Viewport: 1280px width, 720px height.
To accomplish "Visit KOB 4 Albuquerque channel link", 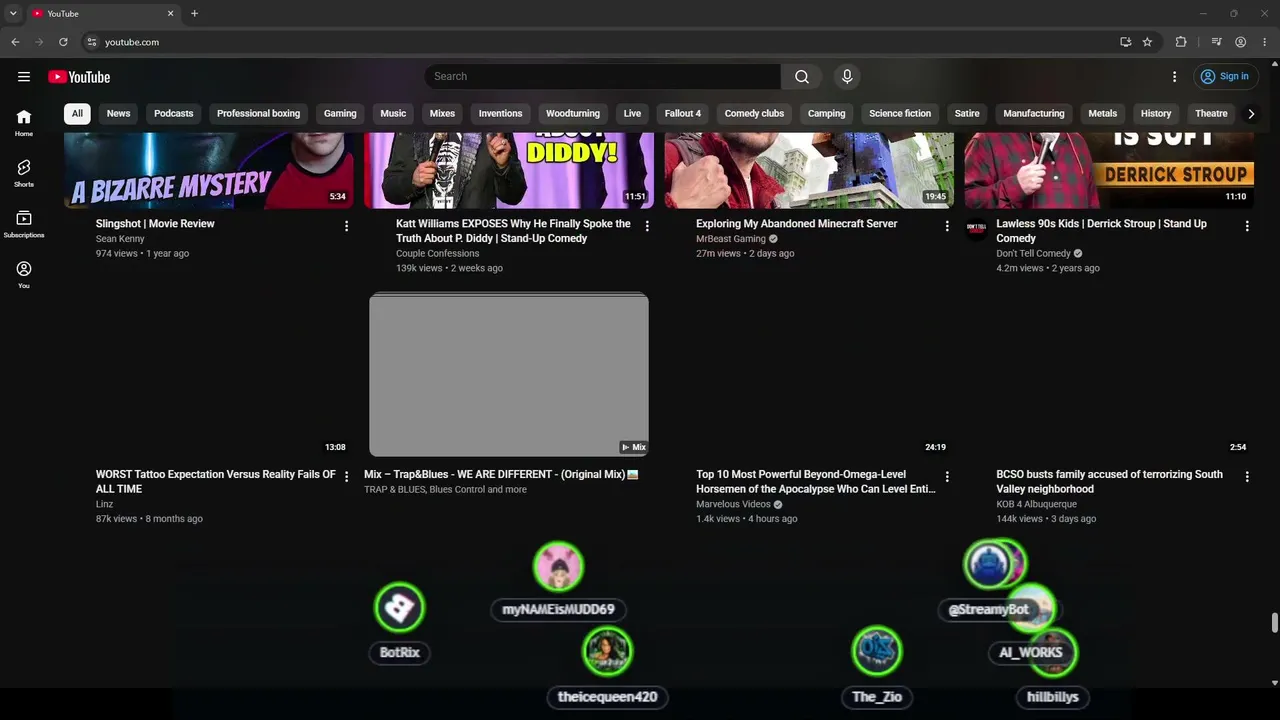I will coord(1036,504).
